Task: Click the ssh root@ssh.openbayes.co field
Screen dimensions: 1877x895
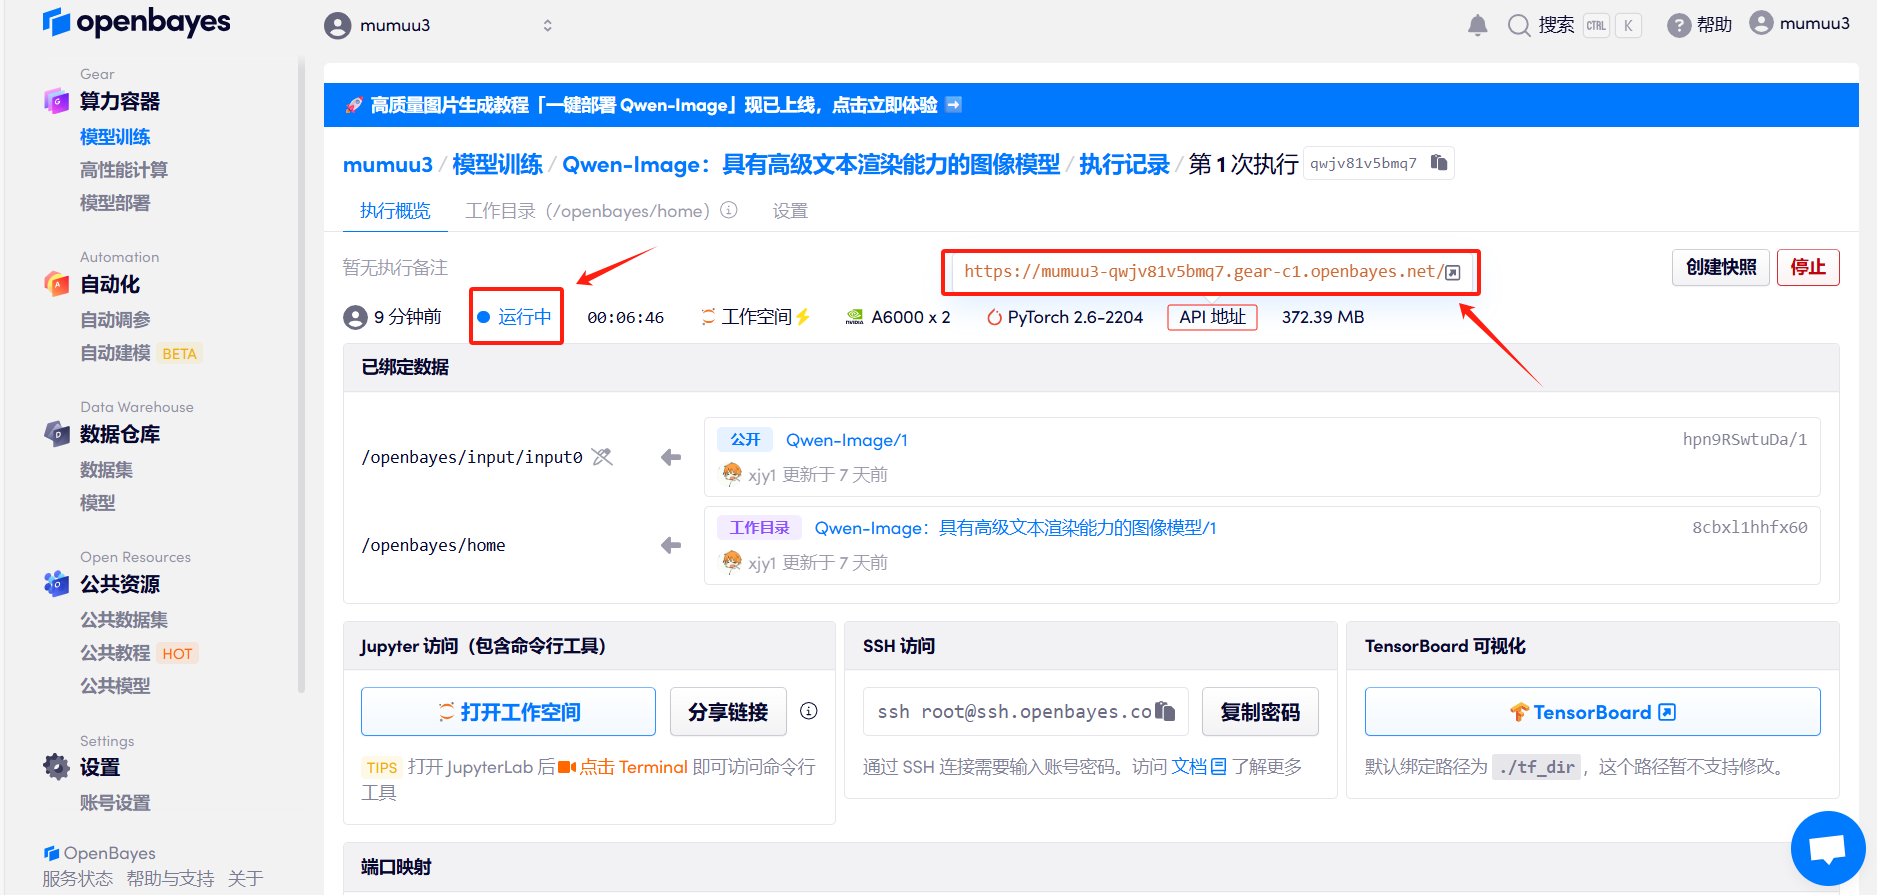Action: coord(1026,711)
